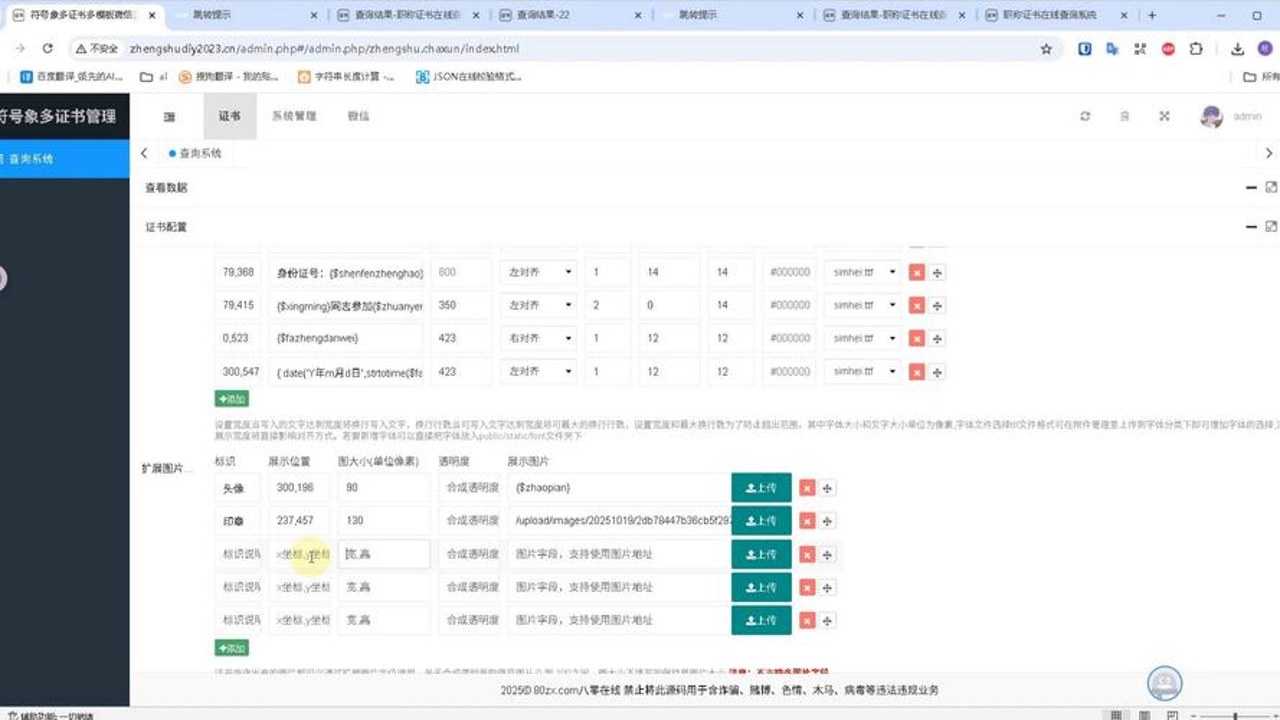This screenshot has width=1280, height=720.
Task: Bookmark this page with the star icon
Action: pyautogui.click(x=1046, y=48)
